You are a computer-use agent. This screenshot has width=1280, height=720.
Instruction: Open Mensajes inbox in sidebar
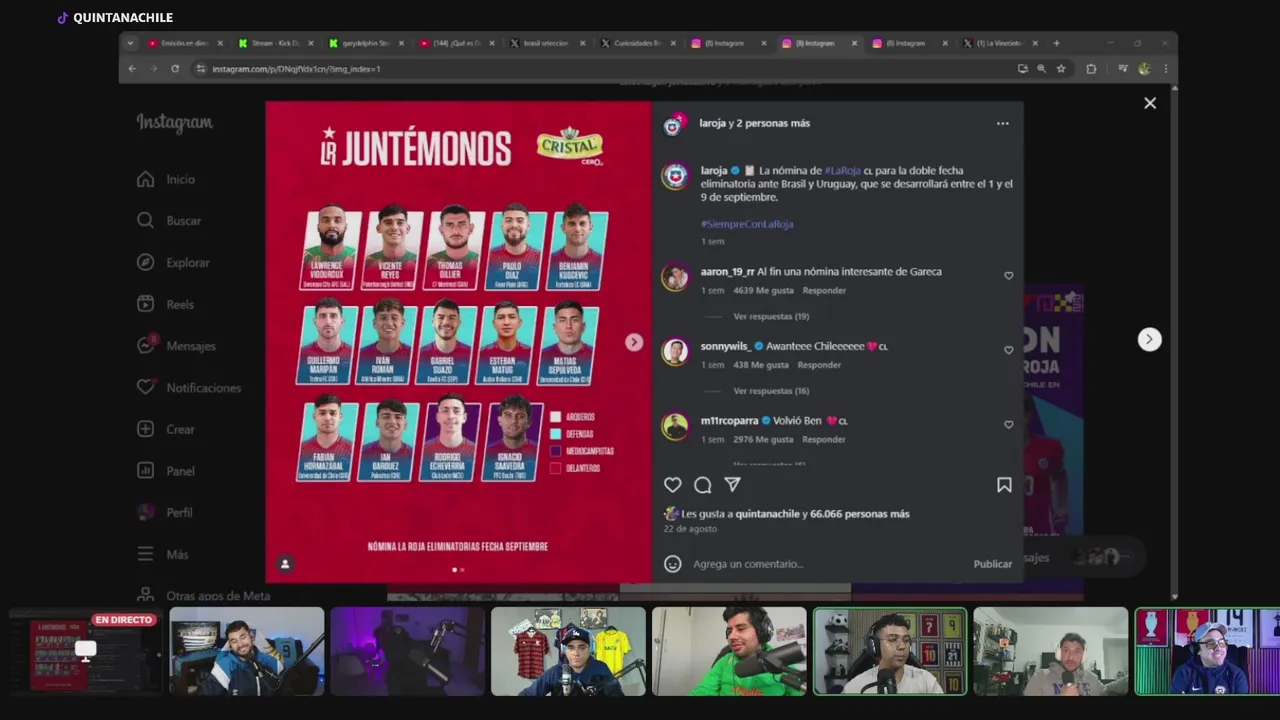pos(176,346)
